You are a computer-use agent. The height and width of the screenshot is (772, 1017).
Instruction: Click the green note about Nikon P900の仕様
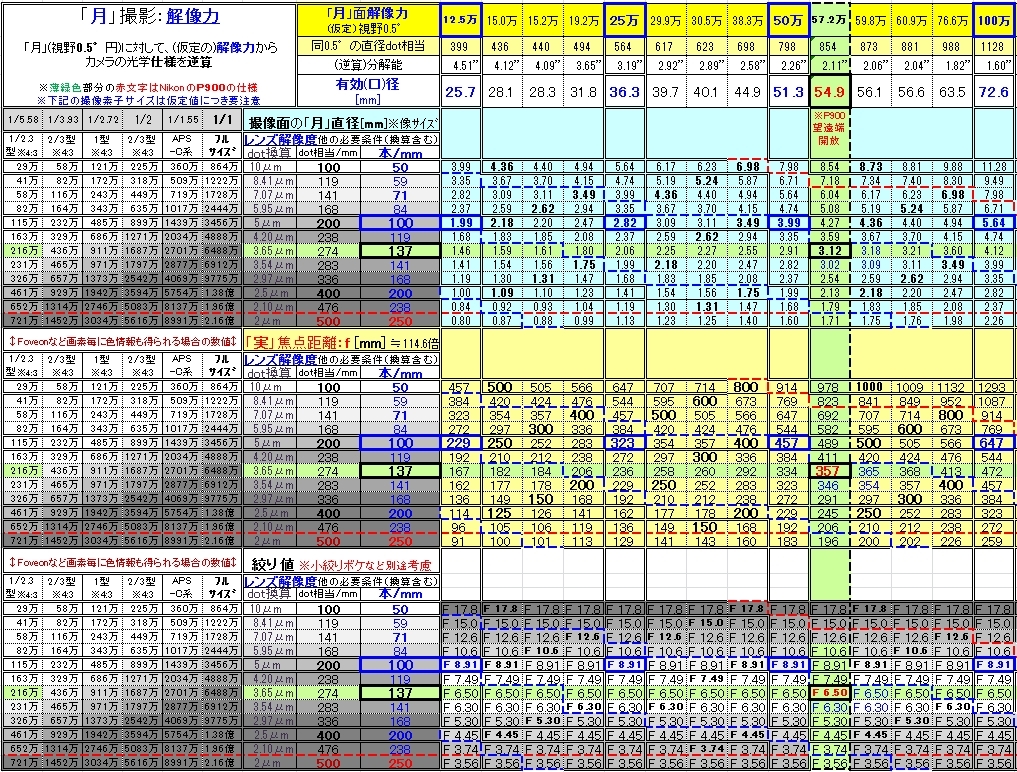tap(149, 88)
